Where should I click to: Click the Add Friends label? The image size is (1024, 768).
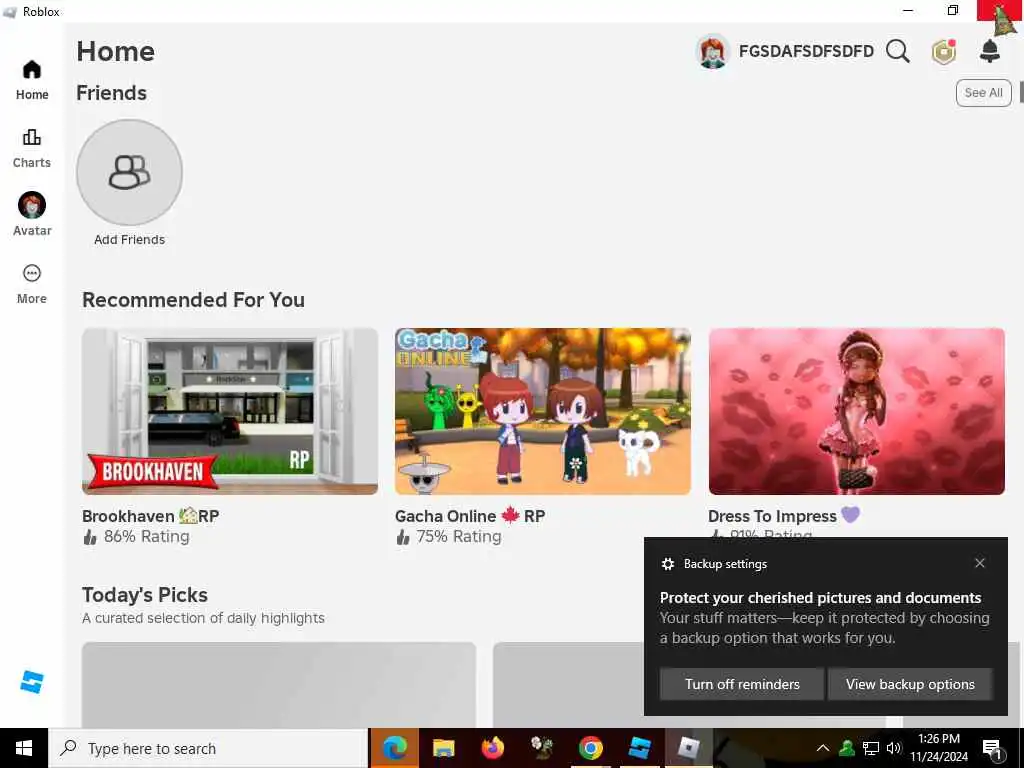129,240
